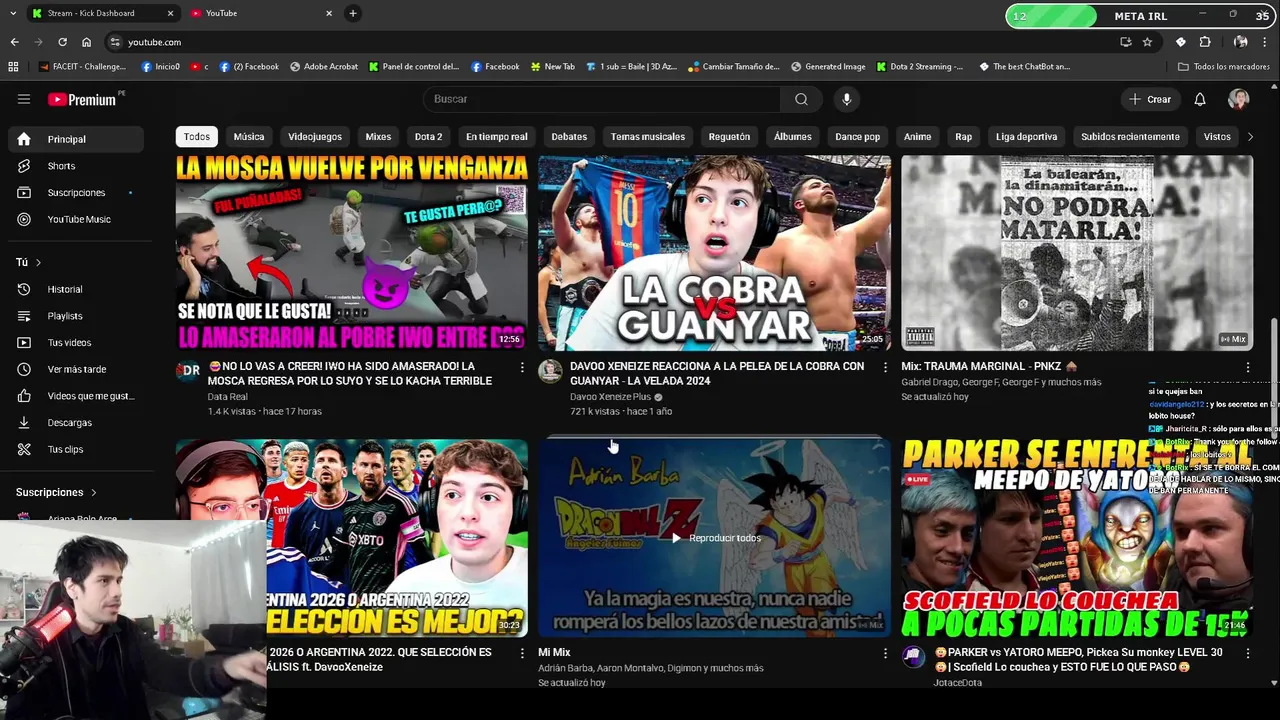Open YouTube Music in the sidebar
Viewport: 1280px width, 720px height.
click(77, 219)
